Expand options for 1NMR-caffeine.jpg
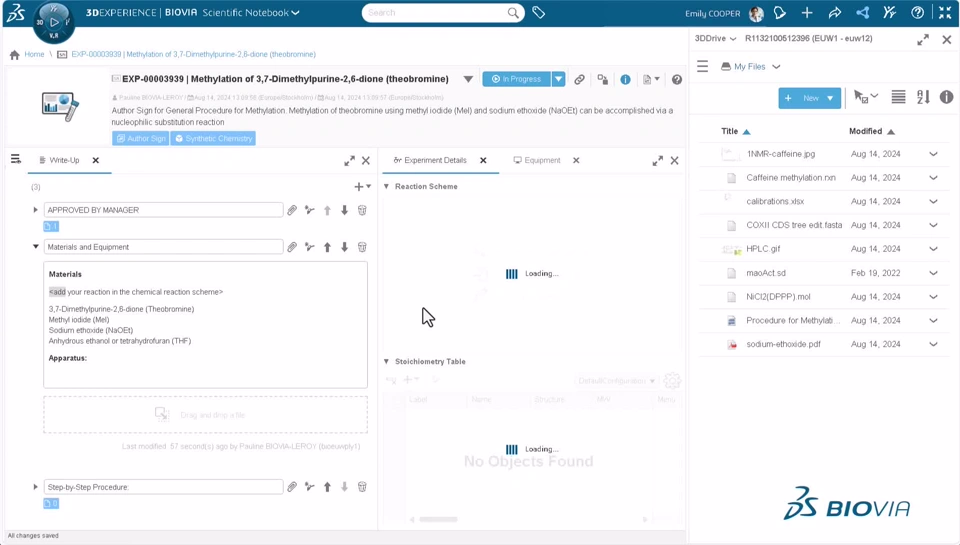The image size is (960, 545). (x=933, y=154)
